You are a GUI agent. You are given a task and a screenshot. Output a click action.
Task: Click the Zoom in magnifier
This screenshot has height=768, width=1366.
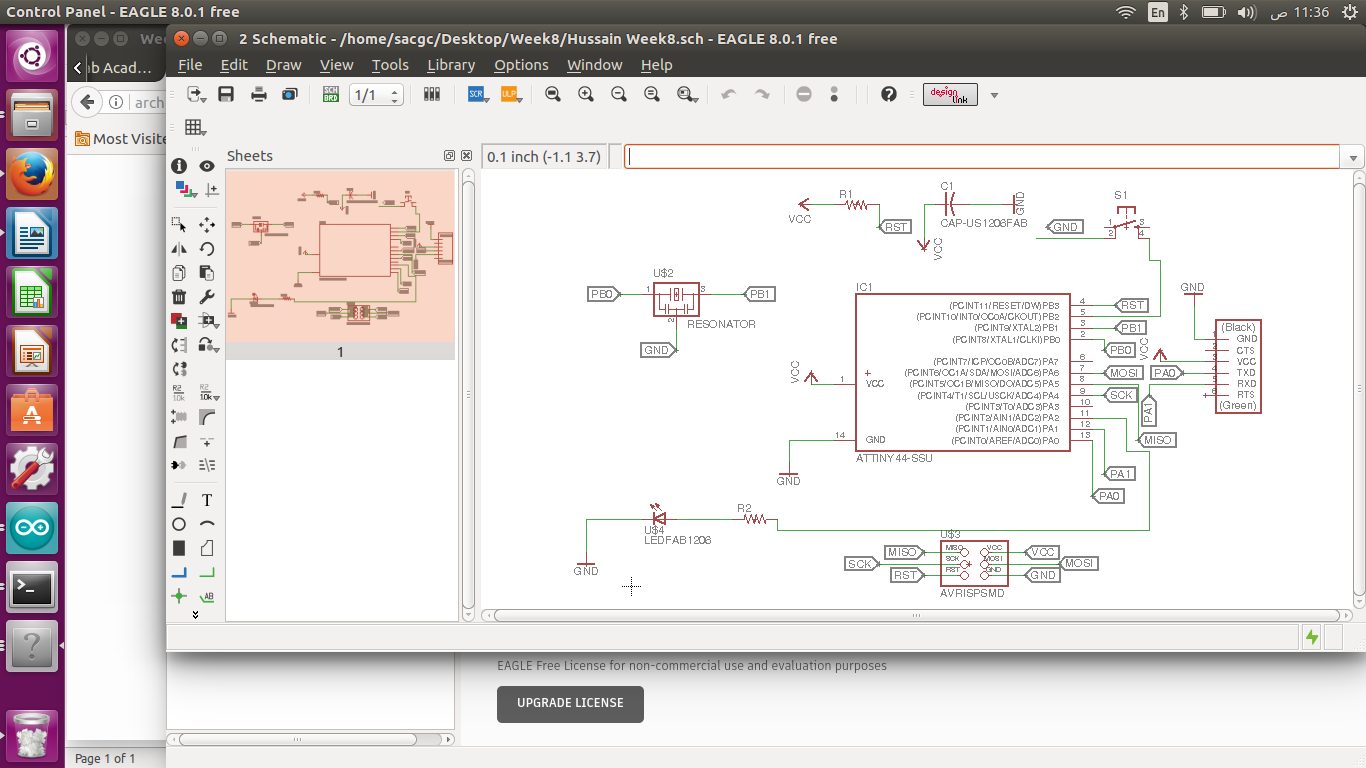(x=586, y=94)
